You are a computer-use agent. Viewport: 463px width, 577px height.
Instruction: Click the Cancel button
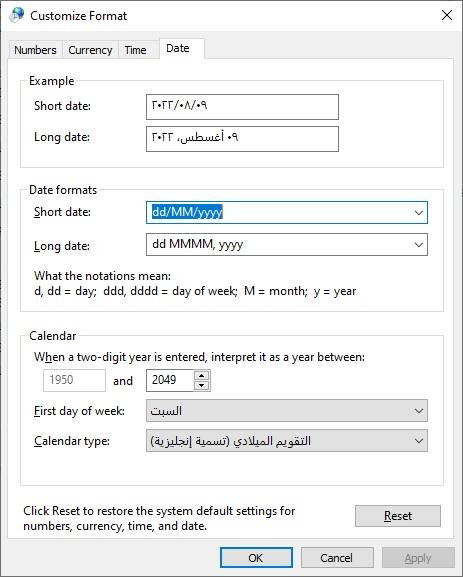click(337, 557)
